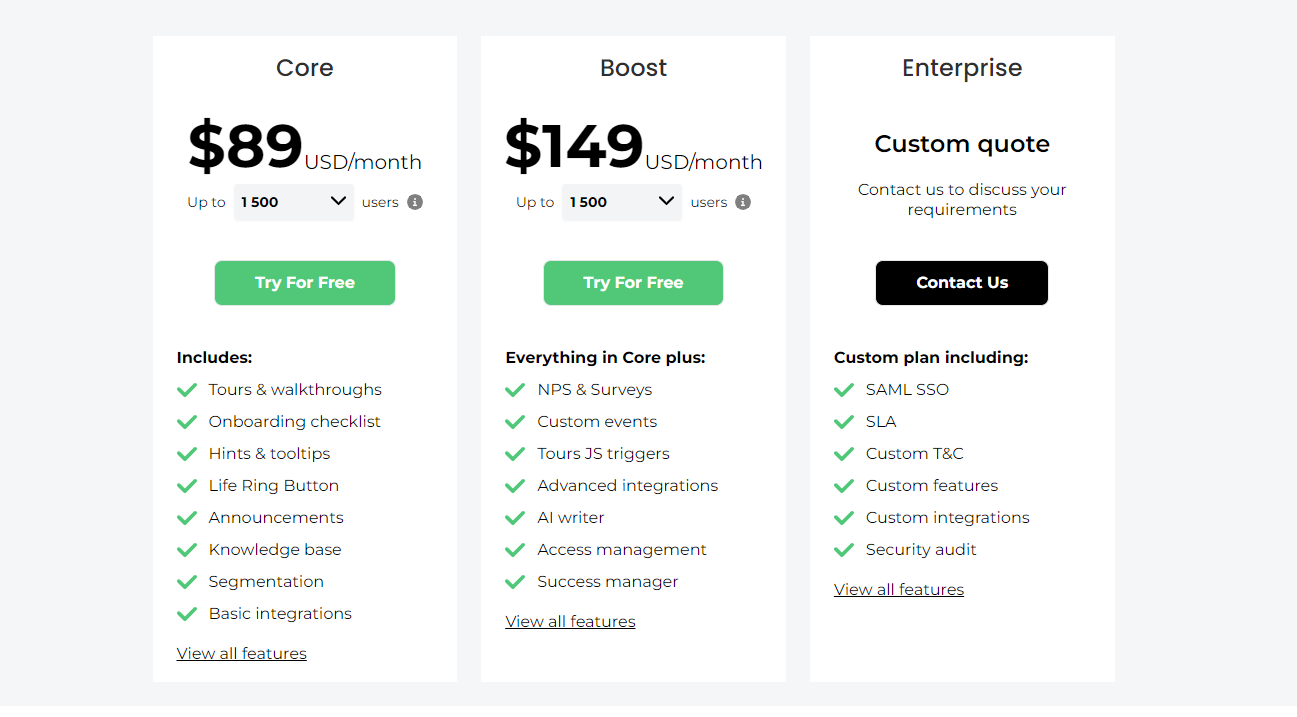Image resolution: width=1297 pixels, height=717 pixels.
Task: Open View all features under Core
Action: pos(241,652)
